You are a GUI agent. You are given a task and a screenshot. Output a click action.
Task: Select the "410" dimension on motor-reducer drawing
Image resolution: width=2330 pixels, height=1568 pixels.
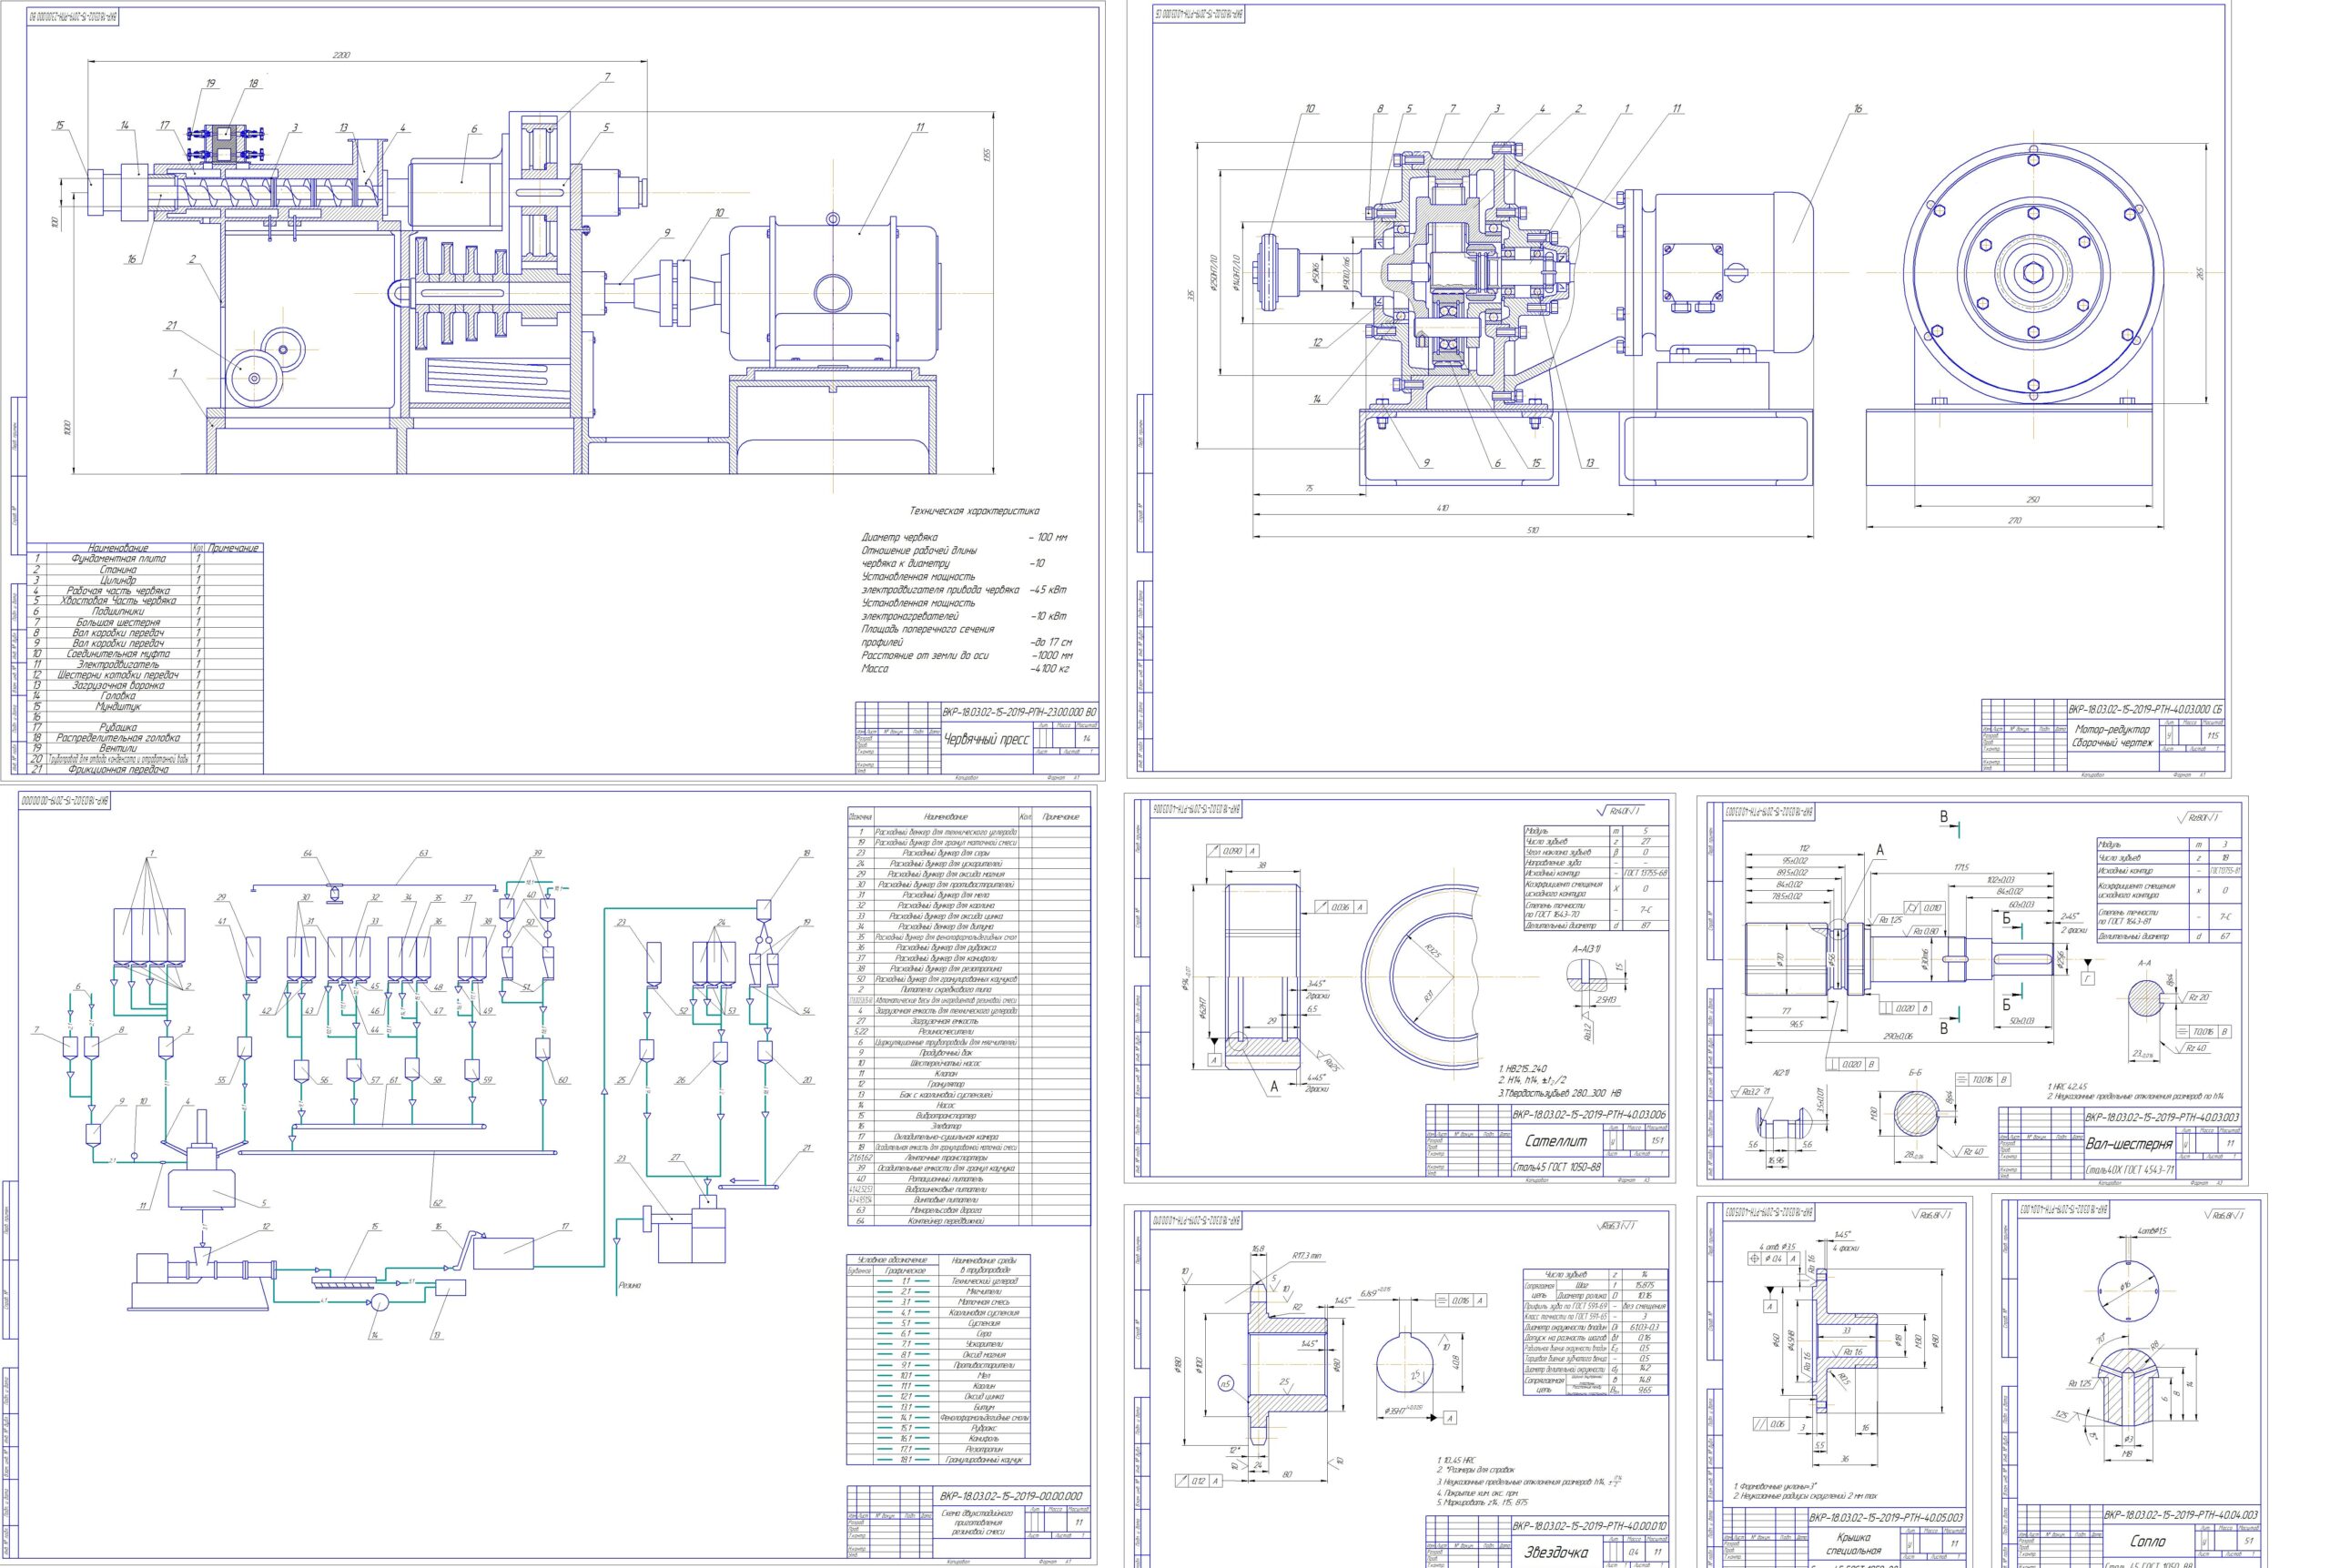click(x=1442, y=508)
